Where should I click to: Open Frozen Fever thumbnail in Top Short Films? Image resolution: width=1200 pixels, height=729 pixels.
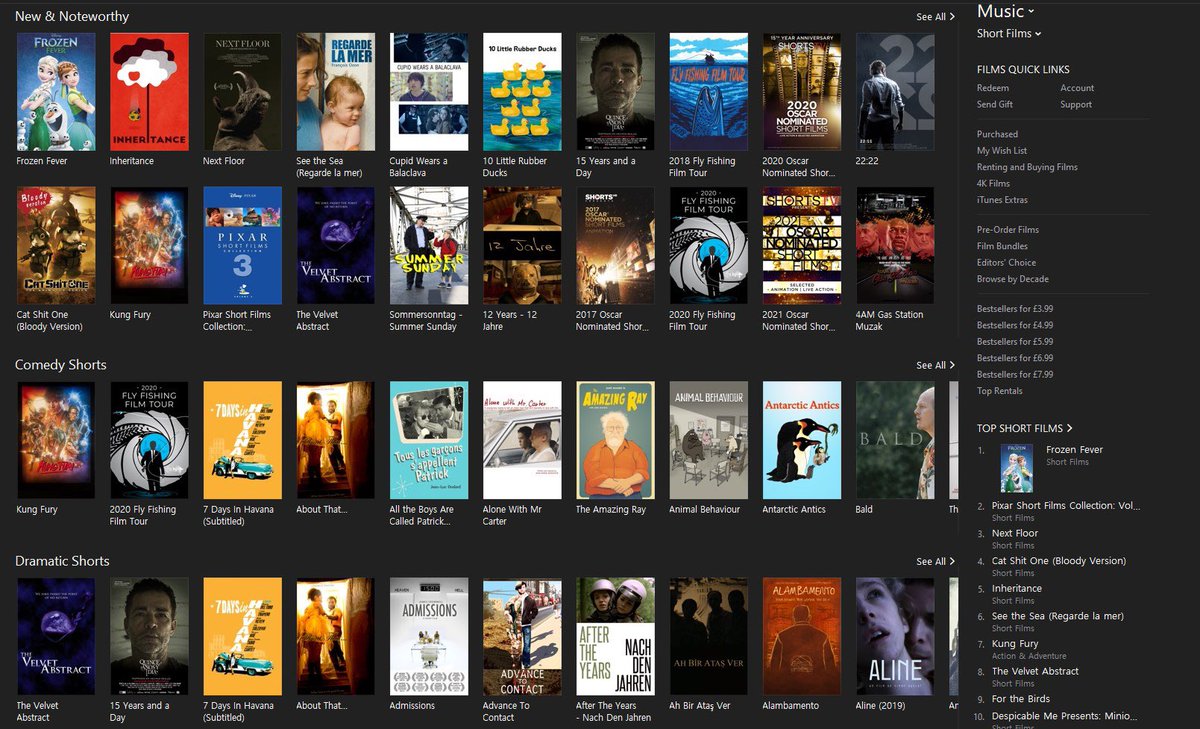click(x=1017, y=468)
